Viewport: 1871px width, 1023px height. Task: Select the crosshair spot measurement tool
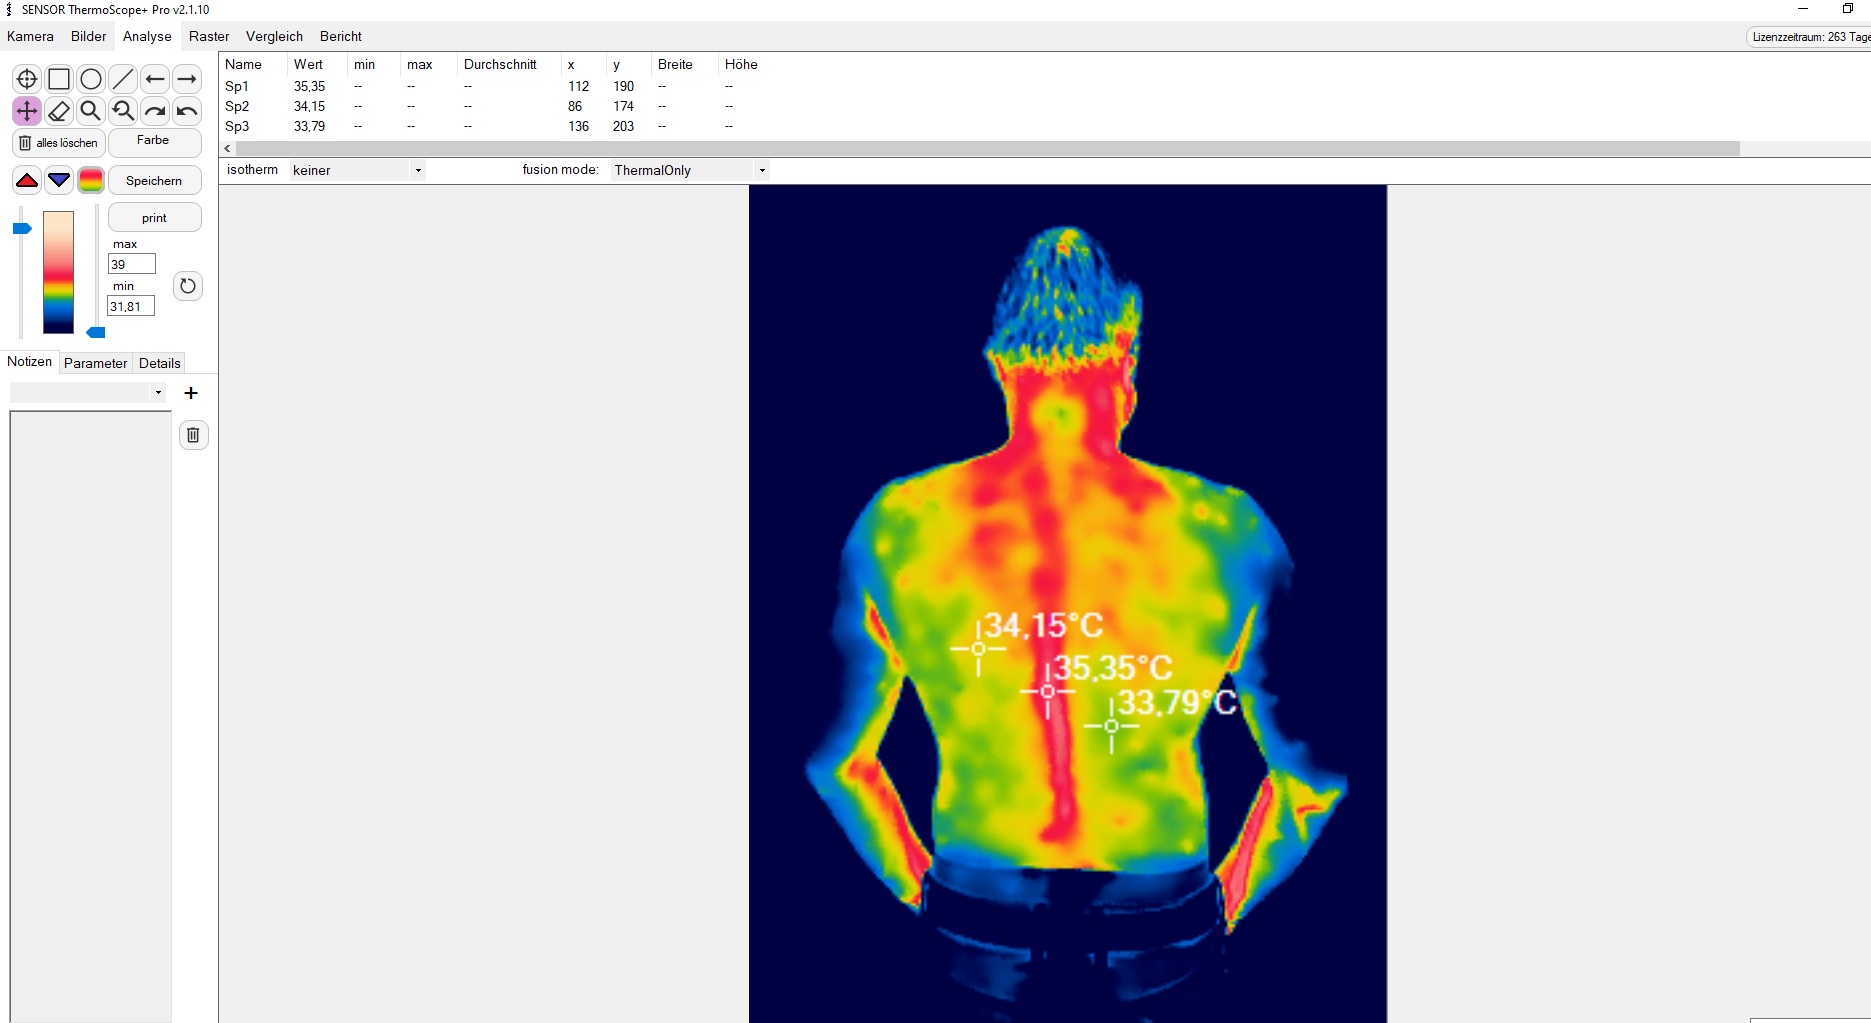coord(26,79)
